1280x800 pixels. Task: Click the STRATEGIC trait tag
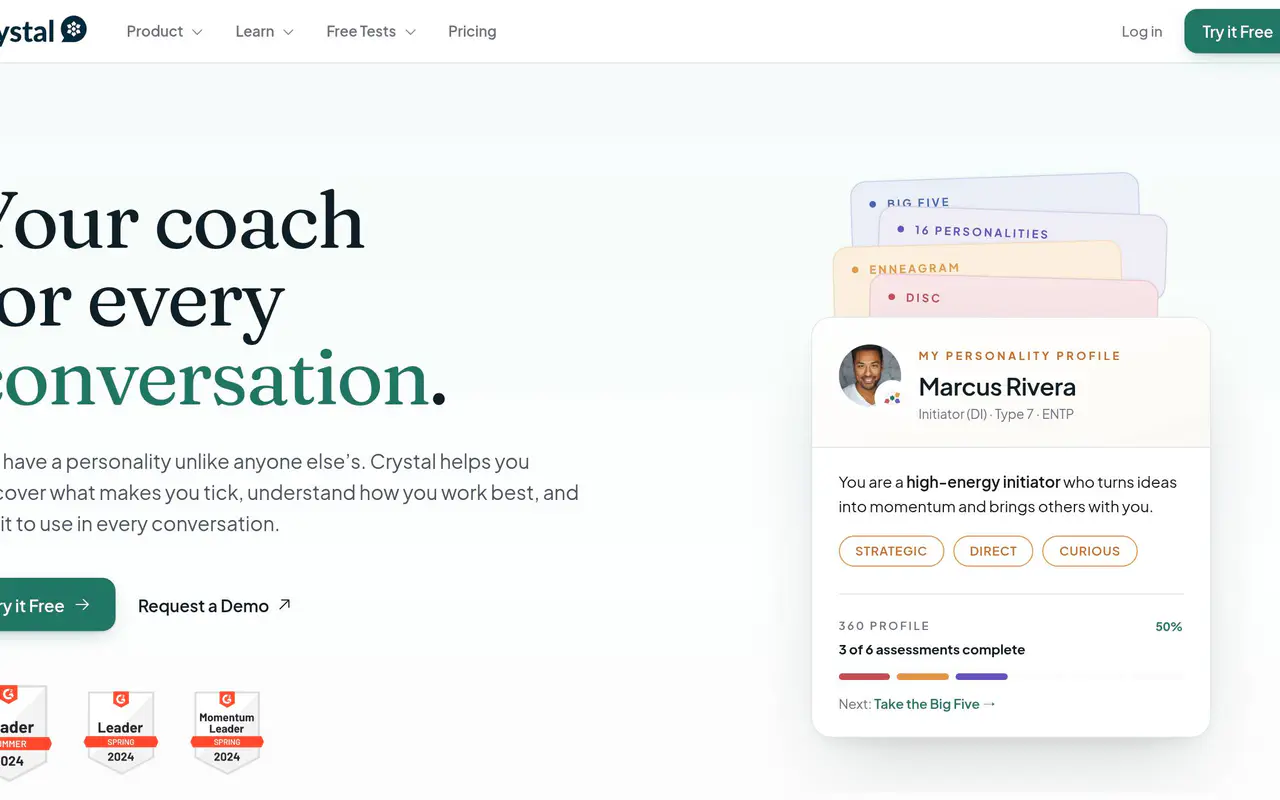click(891, 551)
